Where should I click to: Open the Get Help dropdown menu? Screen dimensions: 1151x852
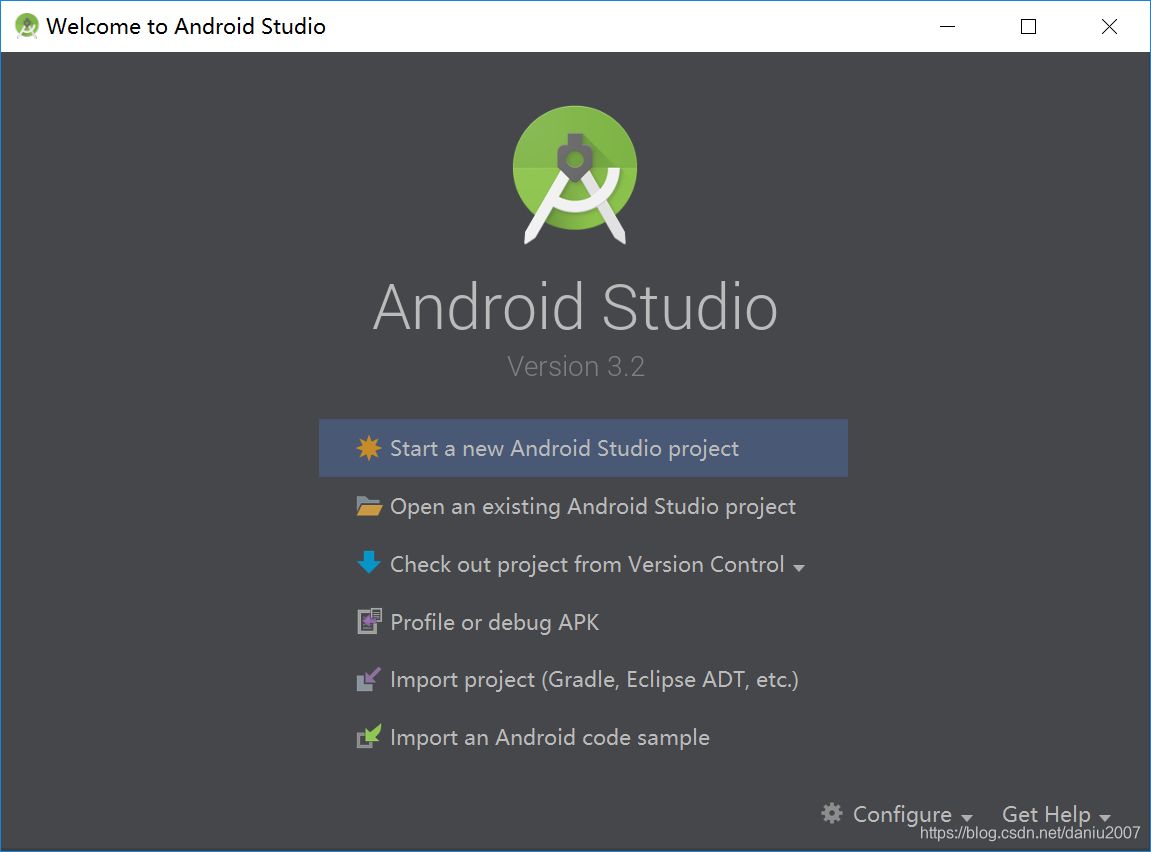pos(1056,814)
